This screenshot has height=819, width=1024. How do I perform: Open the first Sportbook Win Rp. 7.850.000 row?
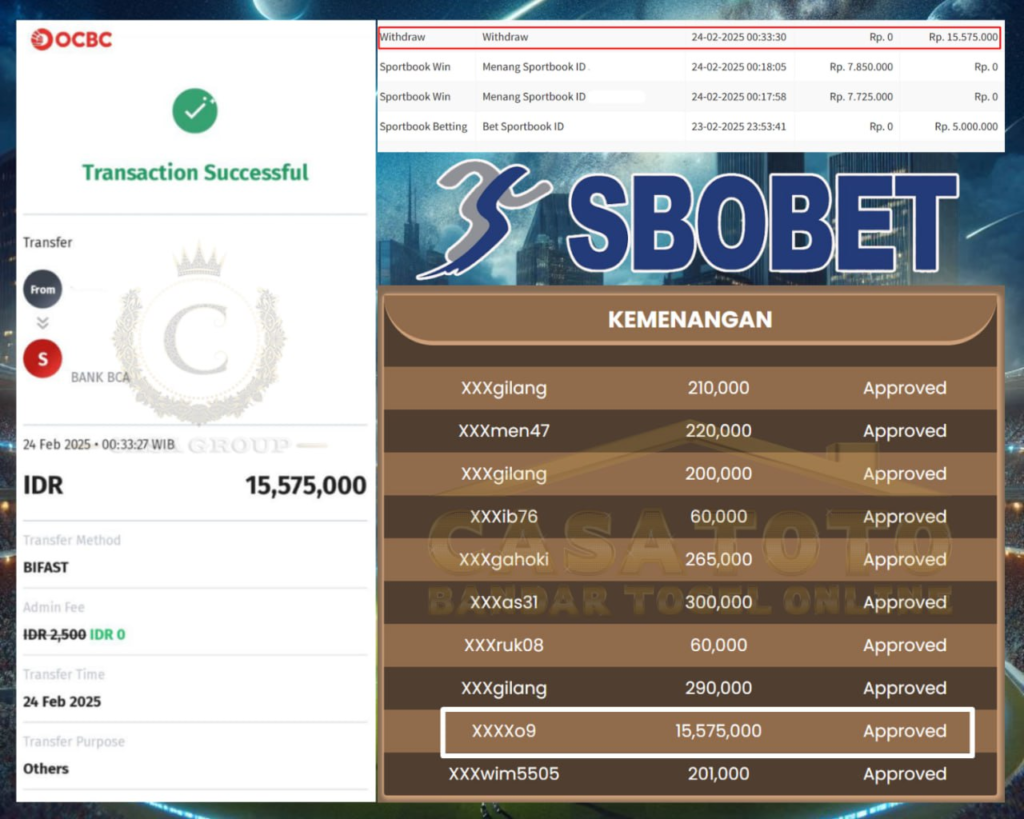tap(690, 67)
